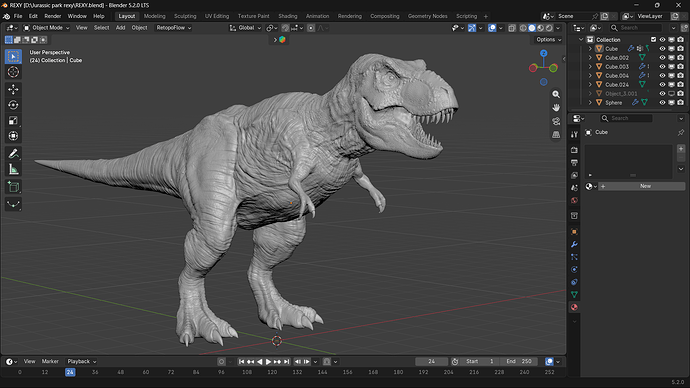Viewport: 690px width, 388px height.
Task: Toggle viewport overlays
Action: pyautogui.click(x=492, y=28)
